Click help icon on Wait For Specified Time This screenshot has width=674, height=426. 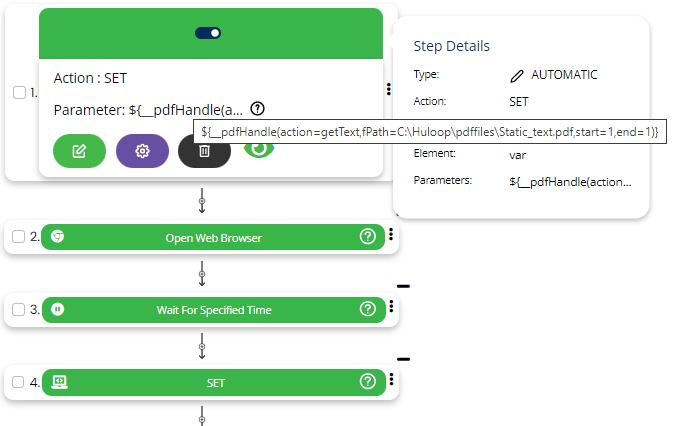click(x=367, y=309)
